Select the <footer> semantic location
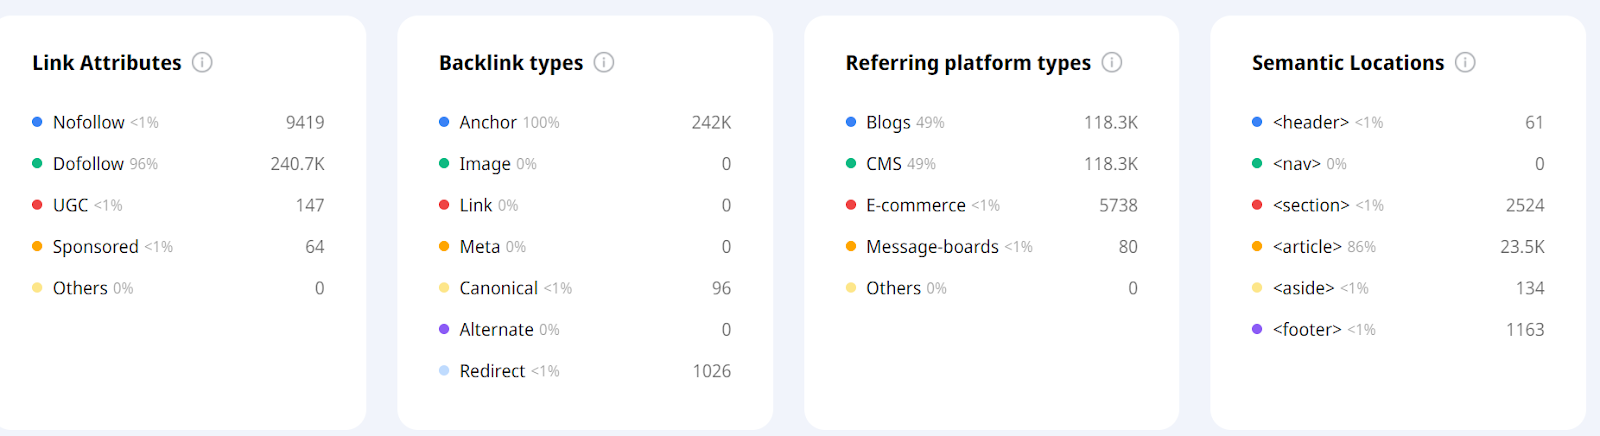The image size is (1600, 436). (1307, 329)
